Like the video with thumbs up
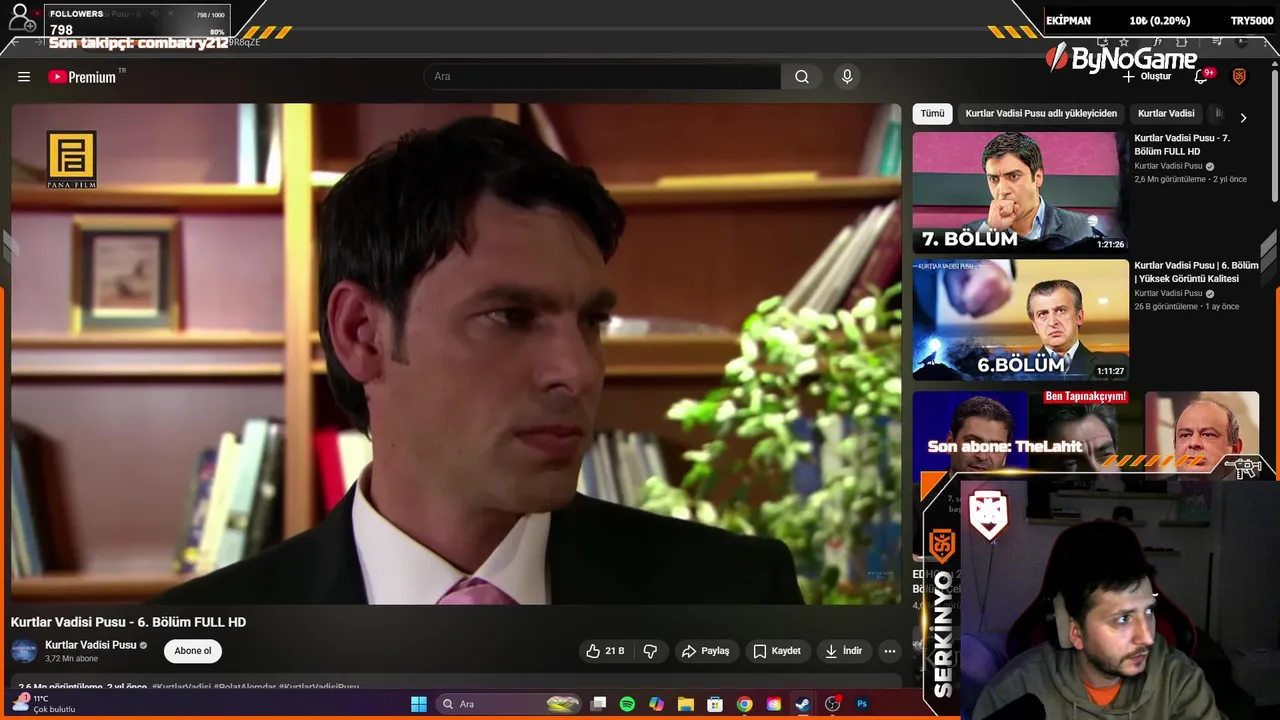This screenshot has height=720, width=1280. click(x=605, y=651)
